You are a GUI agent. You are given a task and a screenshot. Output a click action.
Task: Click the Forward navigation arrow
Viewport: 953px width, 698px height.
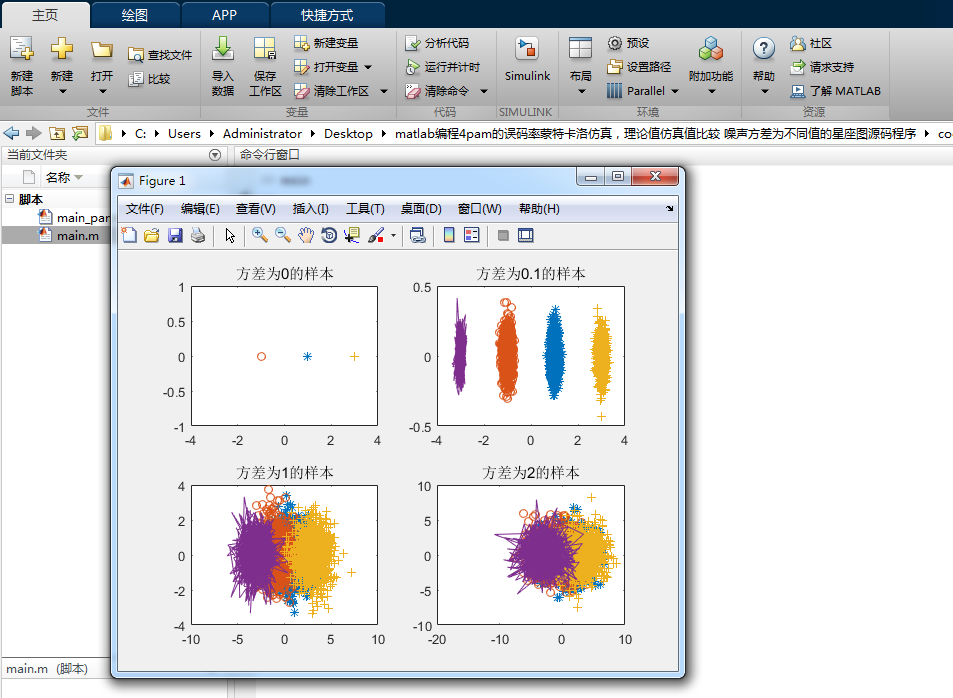point(33,133)
